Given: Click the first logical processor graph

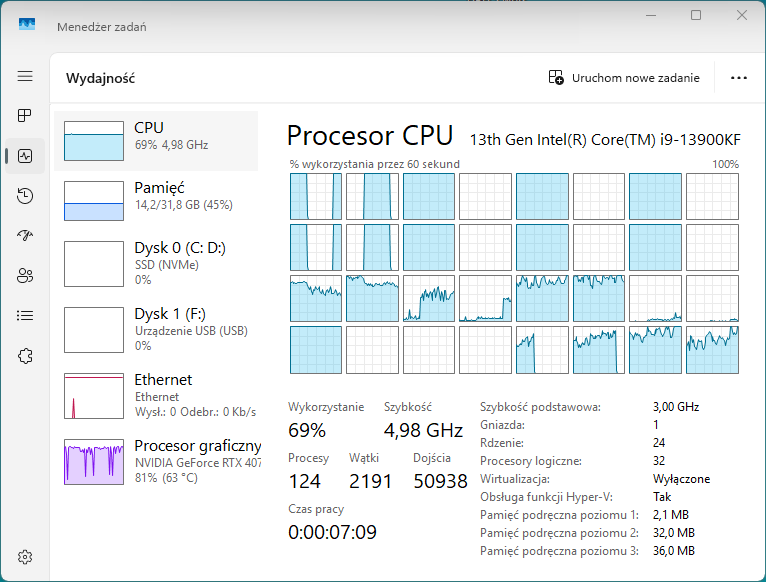Looking at the screenshot, I should click(315, 196).
